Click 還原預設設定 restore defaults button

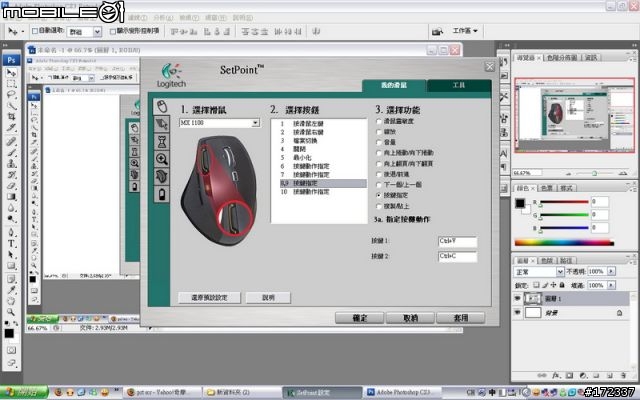pyautogui.click(x=209, y=298)
